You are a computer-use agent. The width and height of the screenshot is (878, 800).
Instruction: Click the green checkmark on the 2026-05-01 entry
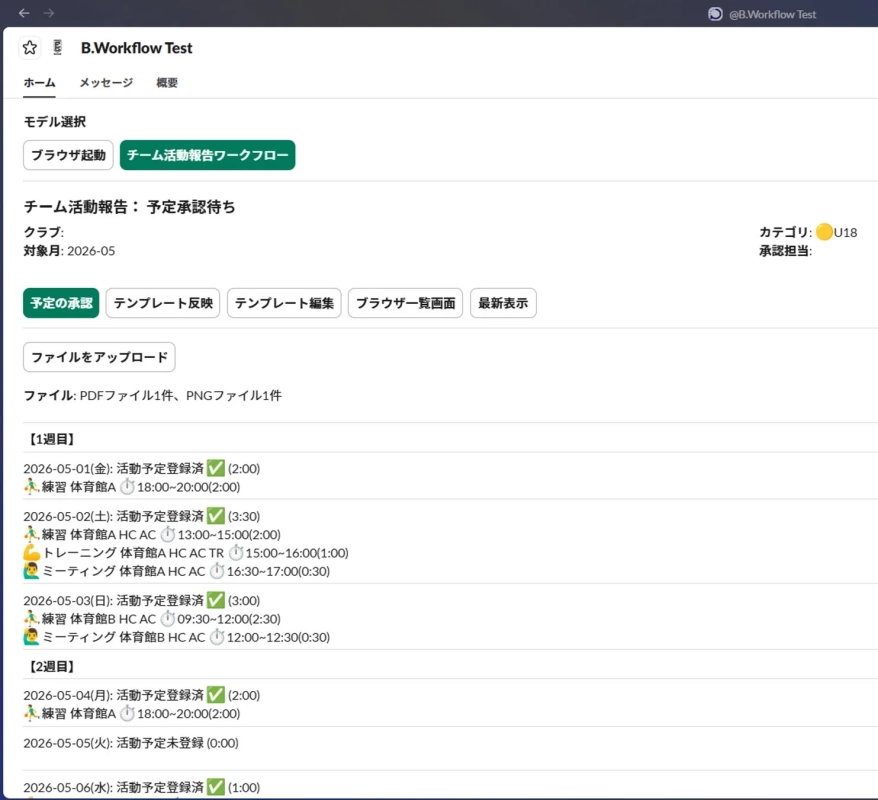click(x=217, y=467)
